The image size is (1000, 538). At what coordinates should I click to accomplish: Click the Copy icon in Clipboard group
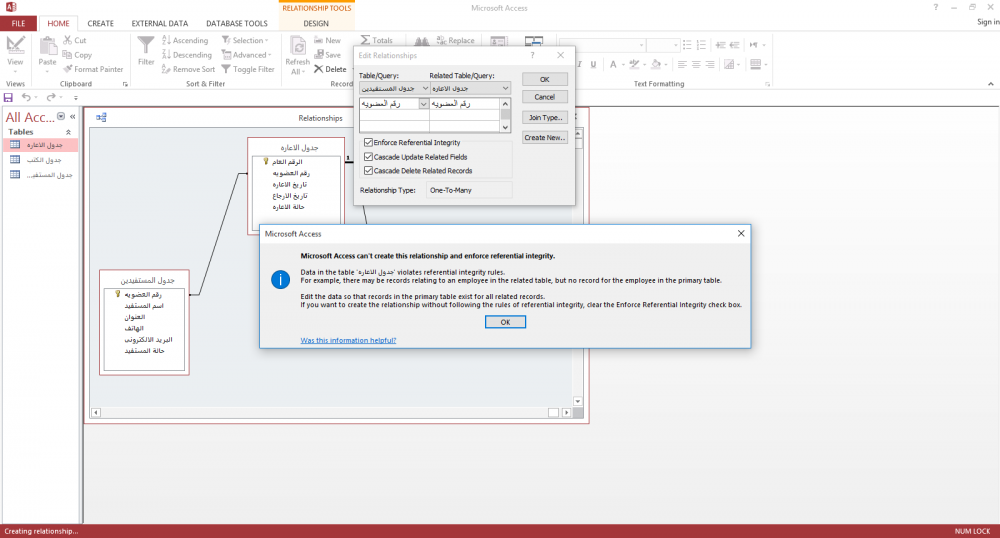67,55
